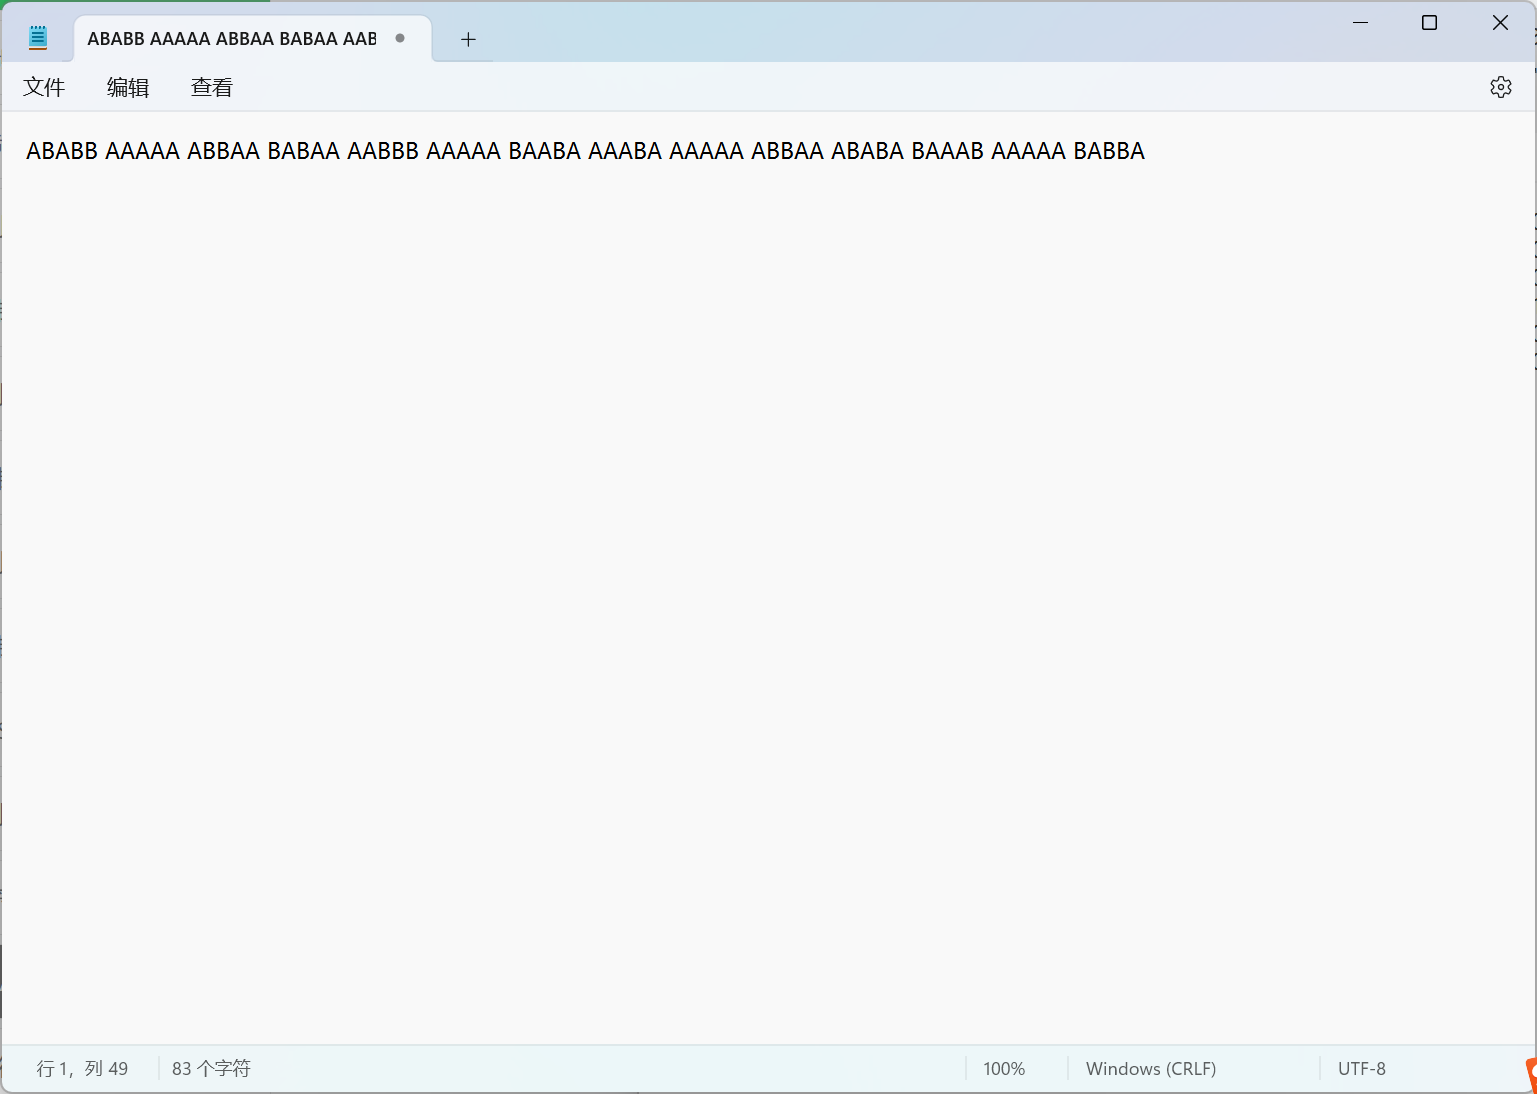Place cursor in the word AABBB
This screenshot has height=1094, width=1537.
coord(383,151)
